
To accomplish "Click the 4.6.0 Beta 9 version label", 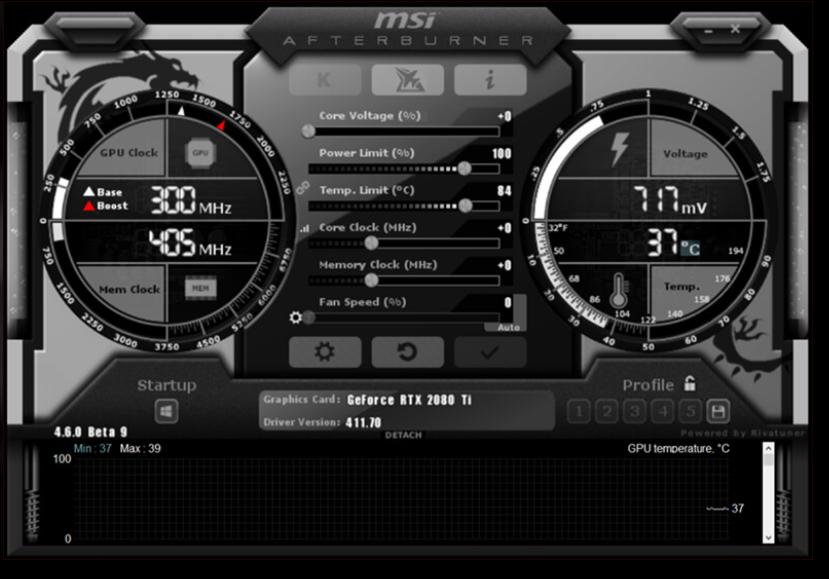I will click(90, 432).
